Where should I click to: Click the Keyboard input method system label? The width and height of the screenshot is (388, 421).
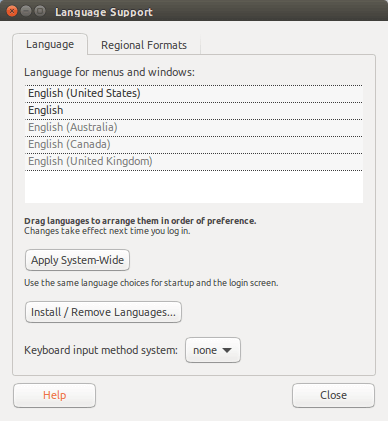click(101, 350)
